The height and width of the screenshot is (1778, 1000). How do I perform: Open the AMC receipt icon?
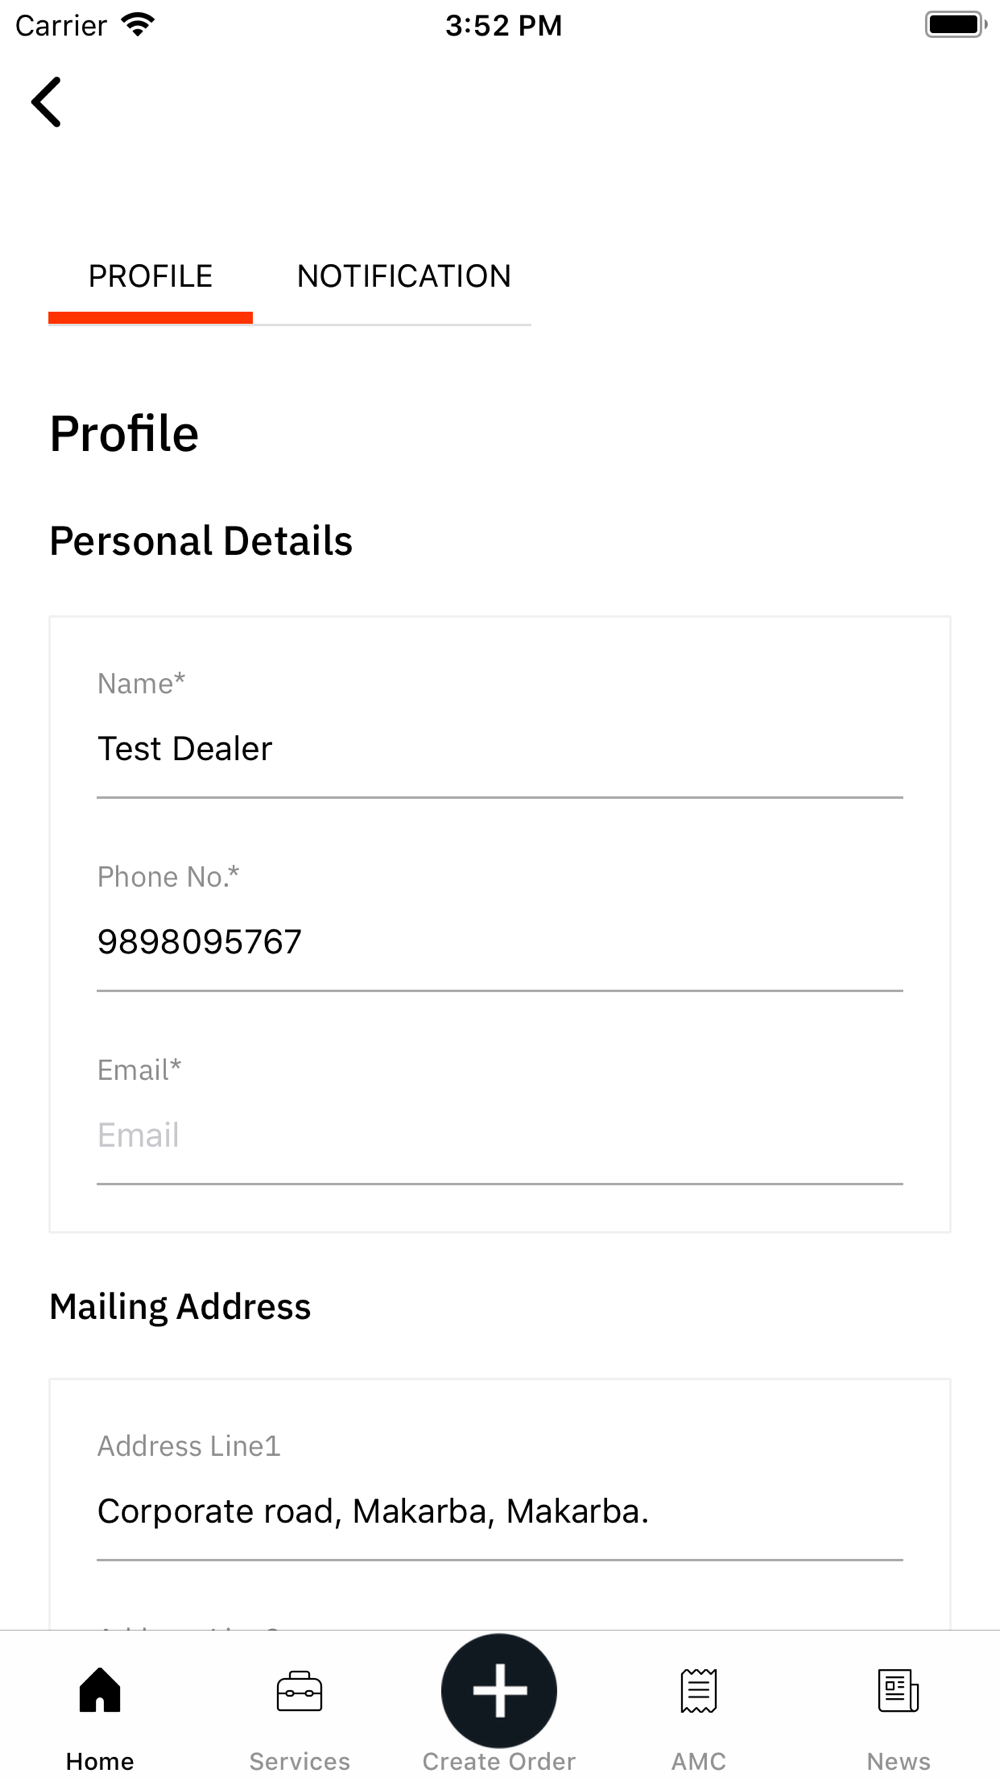pos(698,1691)
